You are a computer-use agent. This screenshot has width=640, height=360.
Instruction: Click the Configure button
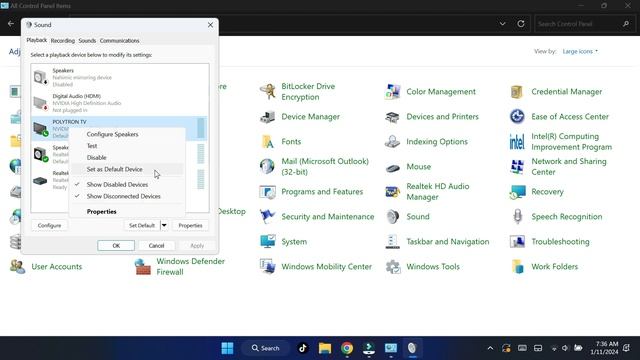click(x=49, y=225)
